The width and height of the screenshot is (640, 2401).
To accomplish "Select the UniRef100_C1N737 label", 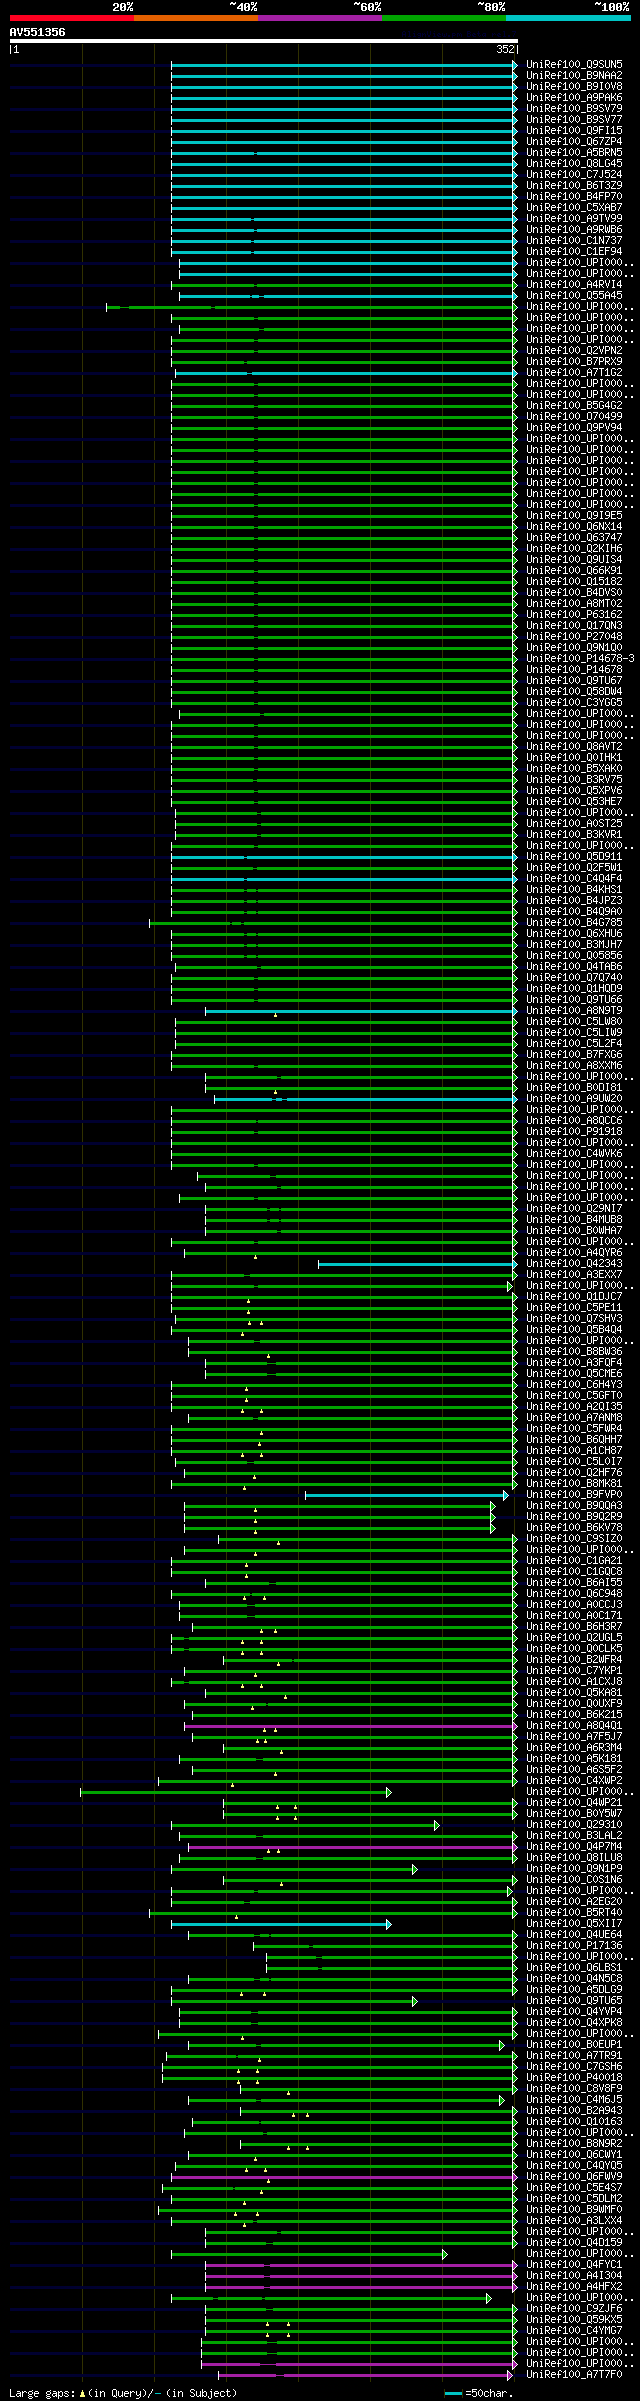I will [x=574, y=241].
